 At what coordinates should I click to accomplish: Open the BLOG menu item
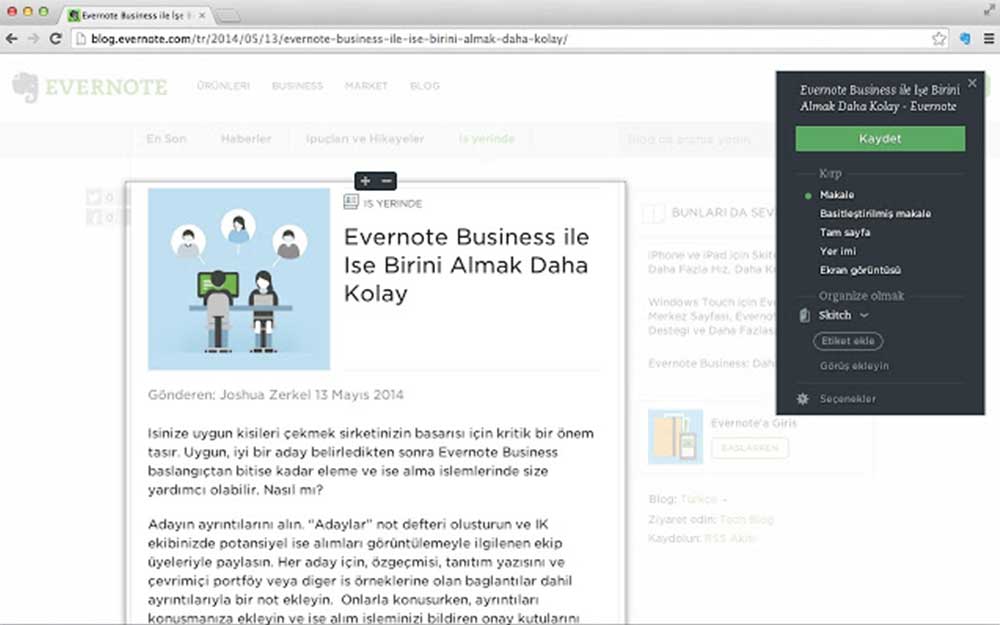click(425, 85)
